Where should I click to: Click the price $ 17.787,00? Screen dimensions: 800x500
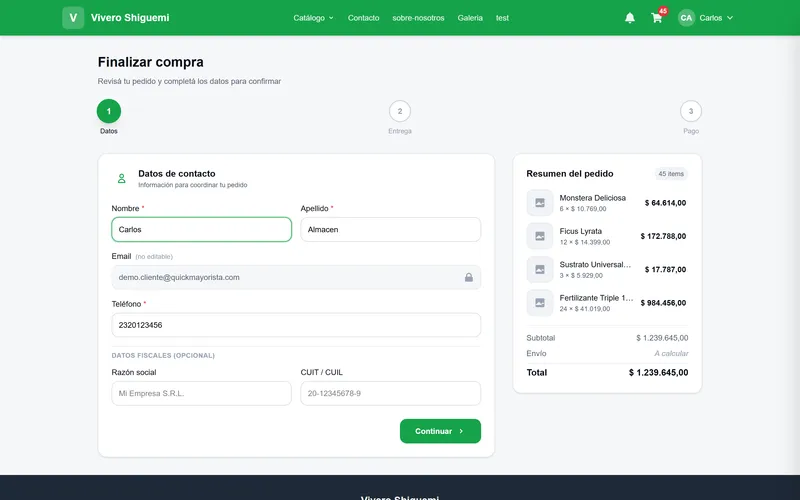tap(665, 269)
